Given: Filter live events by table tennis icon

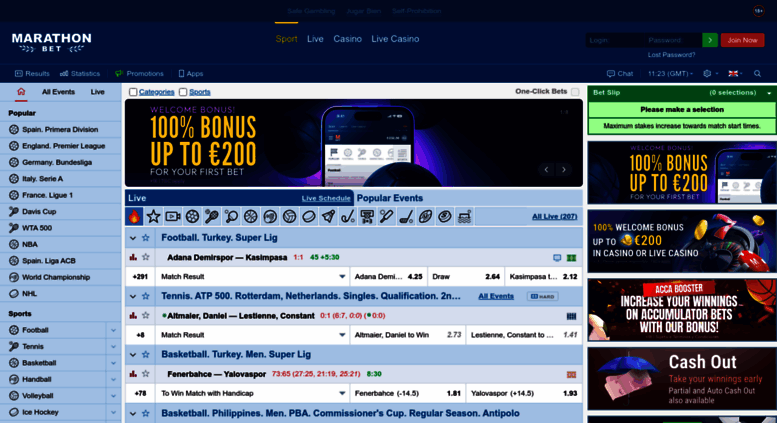Looking at the screenshot, I should pyautogui.click(x=231, y=216).
